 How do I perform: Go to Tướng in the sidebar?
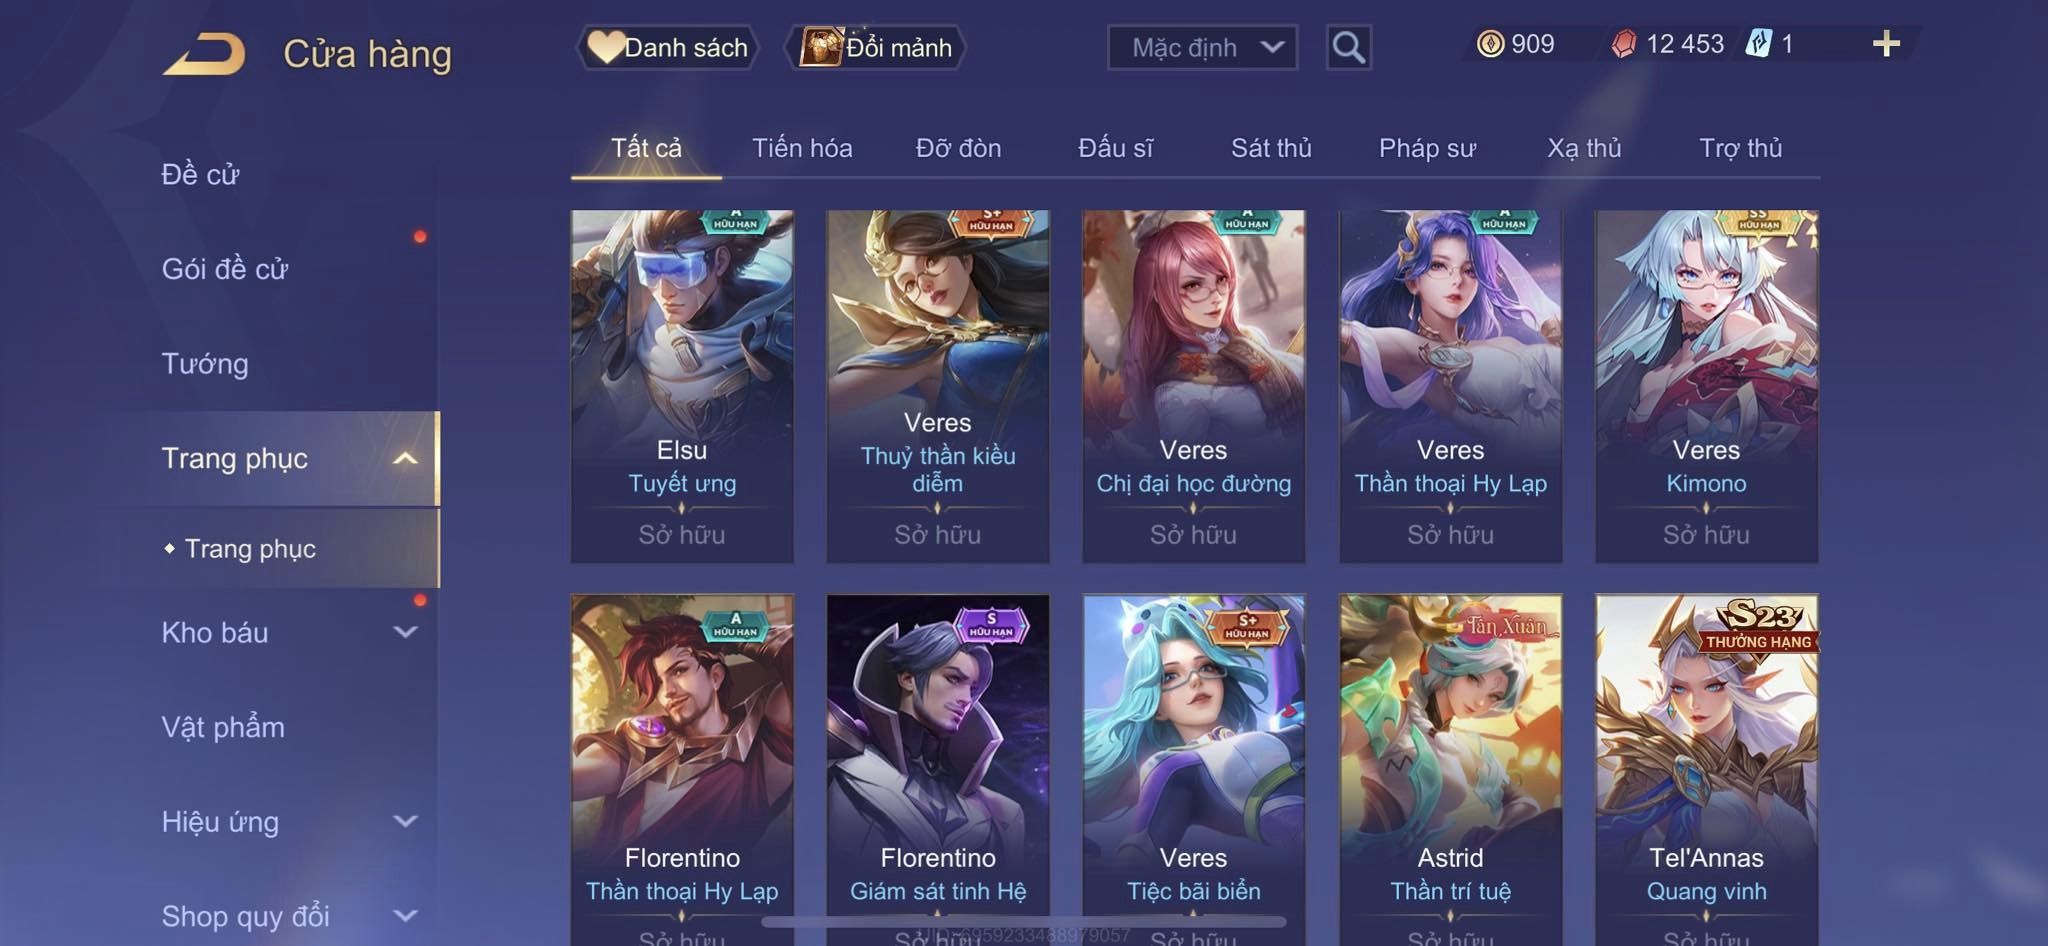pos(205,363)
